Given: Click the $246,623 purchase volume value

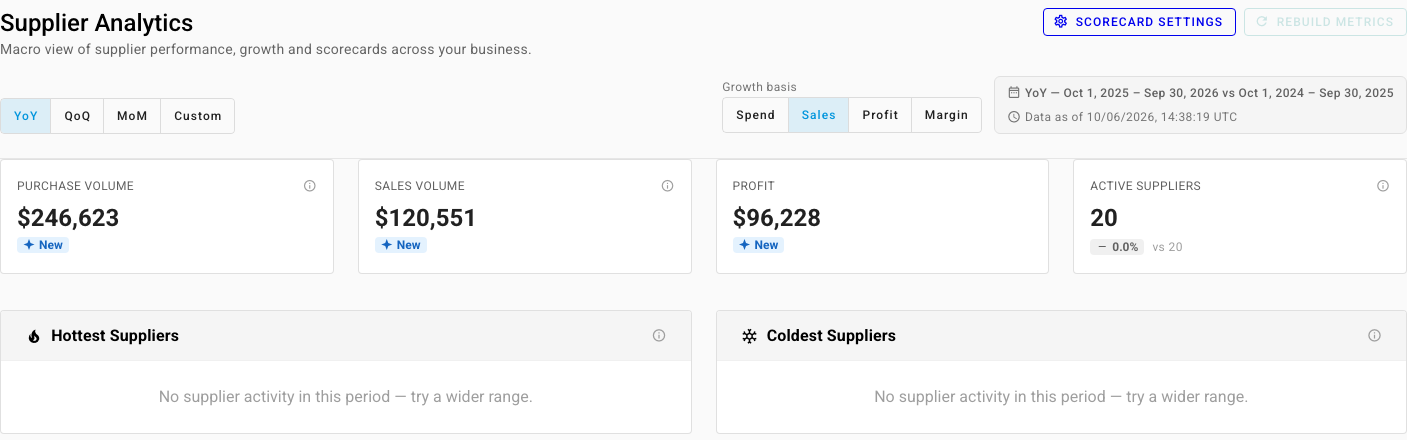Looking at the screenshot, I should [68, 218].
